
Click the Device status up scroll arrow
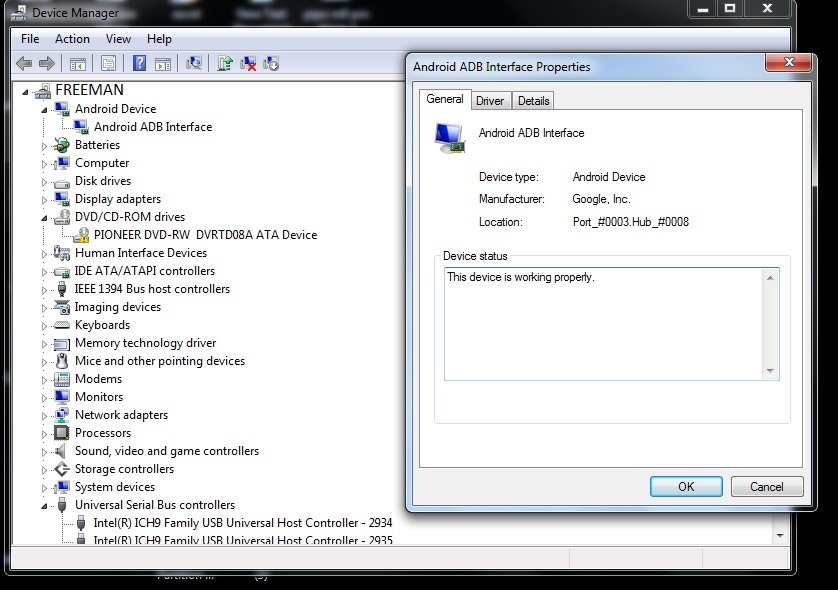[770, 277]
